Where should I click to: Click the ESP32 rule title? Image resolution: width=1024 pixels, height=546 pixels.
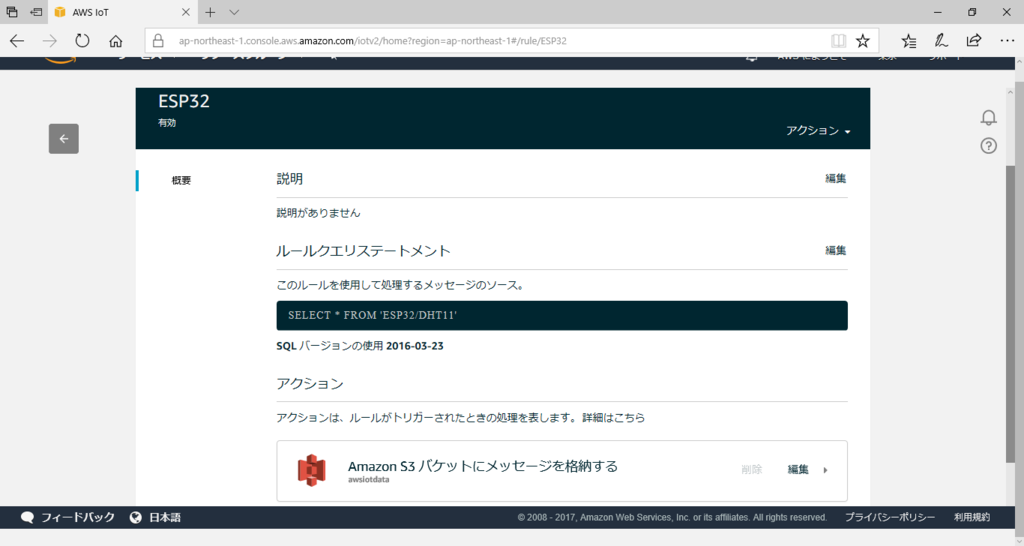[x=184, y=101]
